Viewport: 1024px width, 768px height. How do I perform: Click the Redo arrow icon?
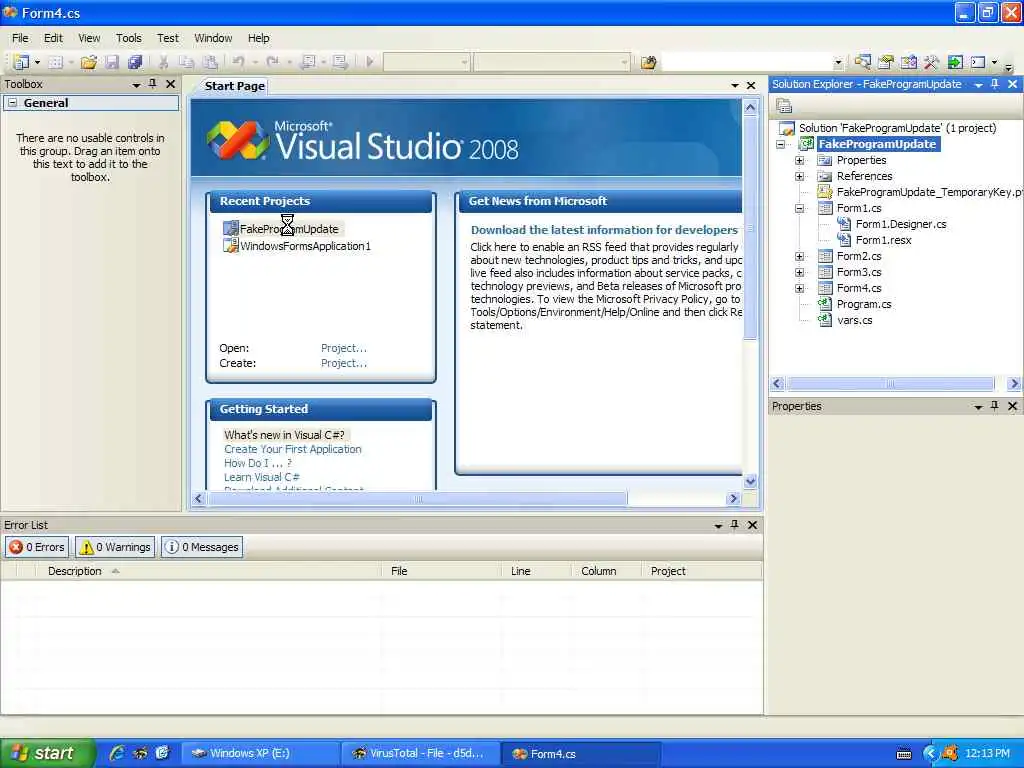(272, 62)
